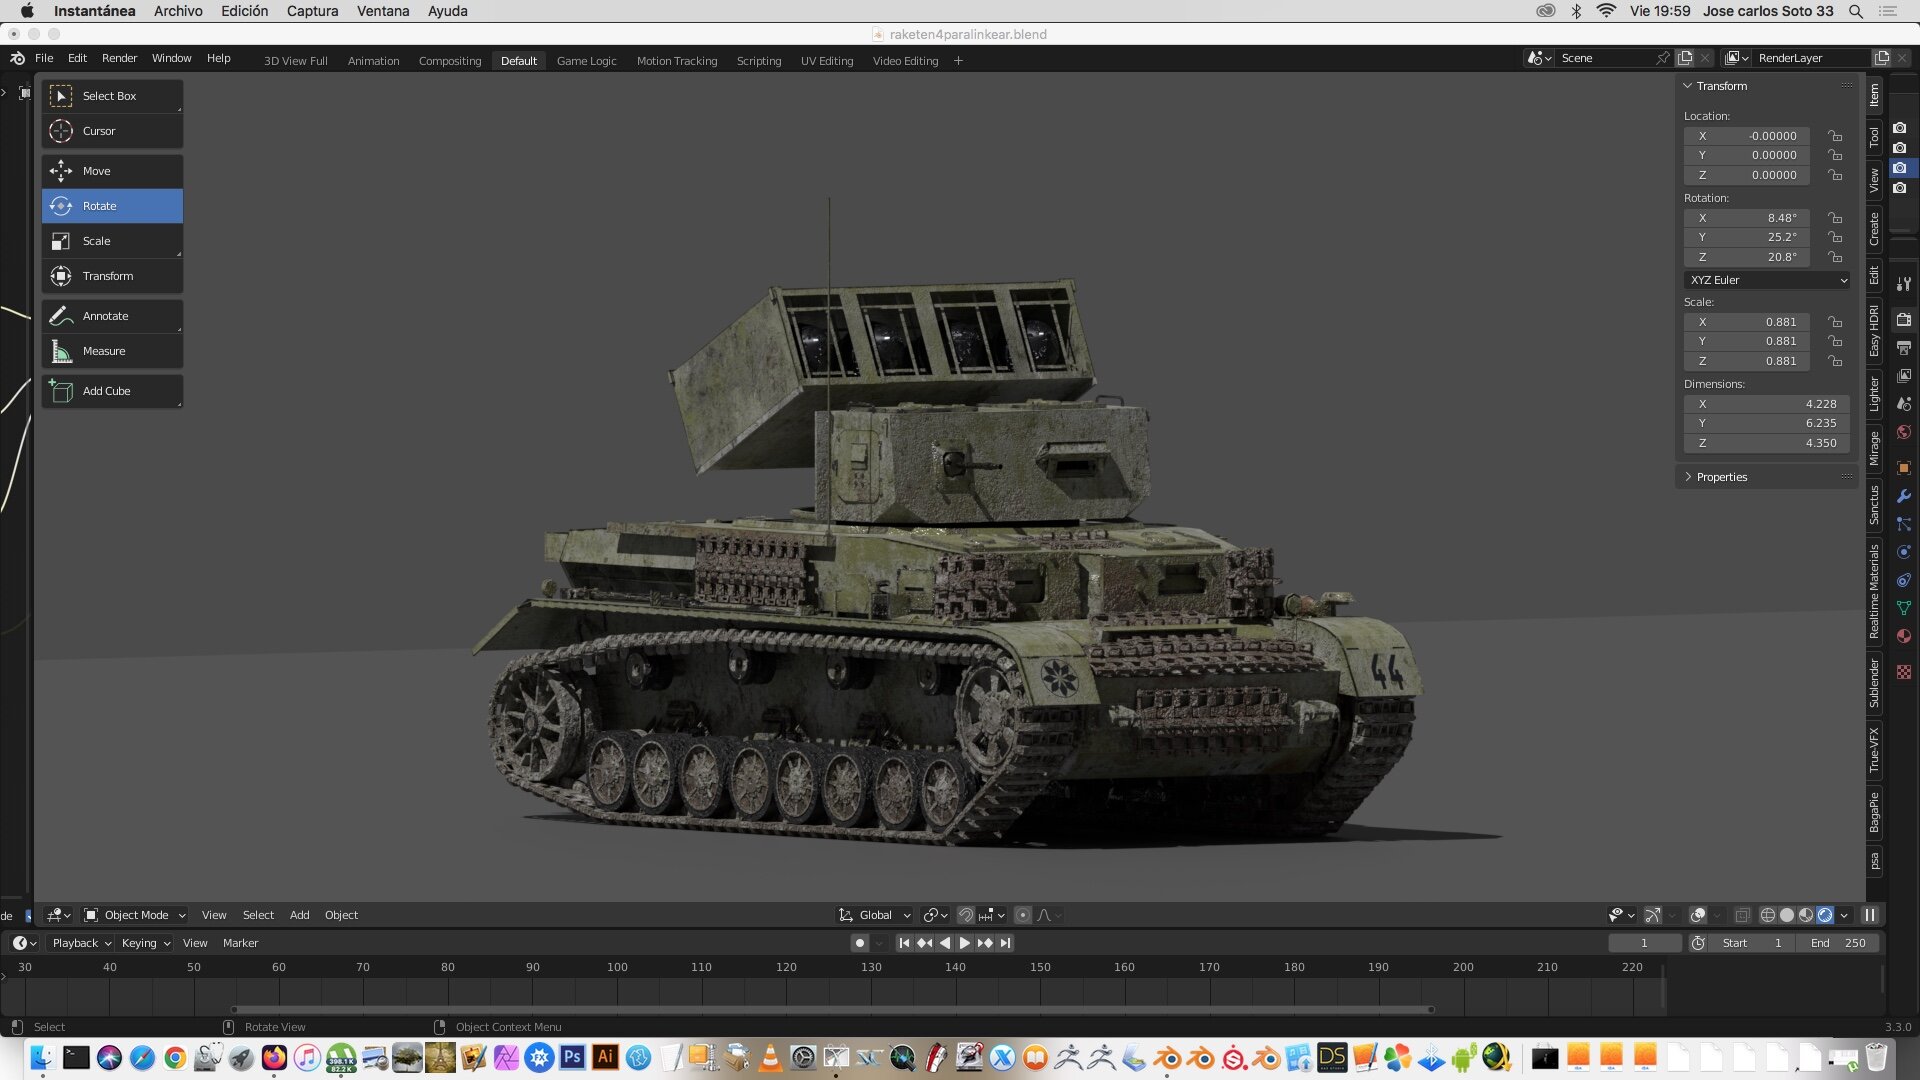Click the End frame field
Screen dimensions: 1920x1080
[x=1838, y=943]
